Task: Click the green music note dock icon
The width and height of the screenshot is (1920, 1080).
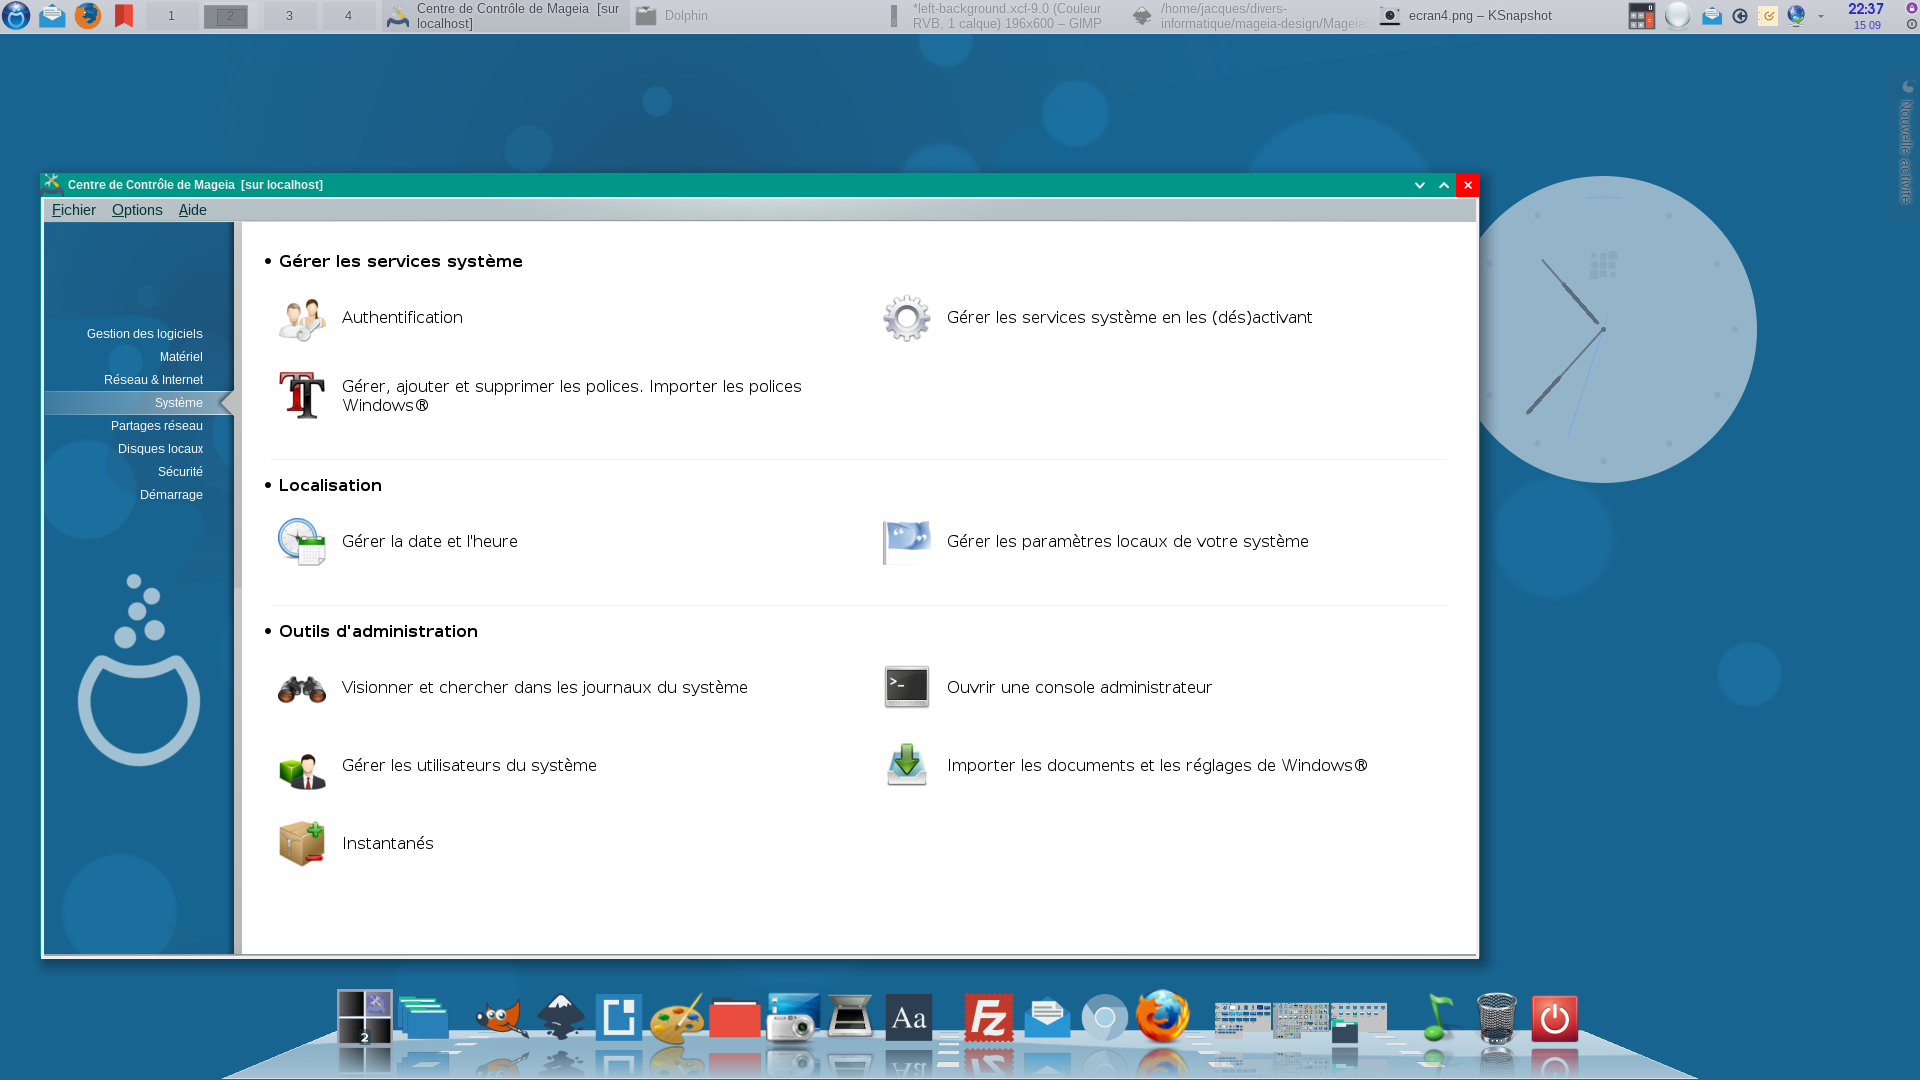Action: click(x=1438, y=1017)
